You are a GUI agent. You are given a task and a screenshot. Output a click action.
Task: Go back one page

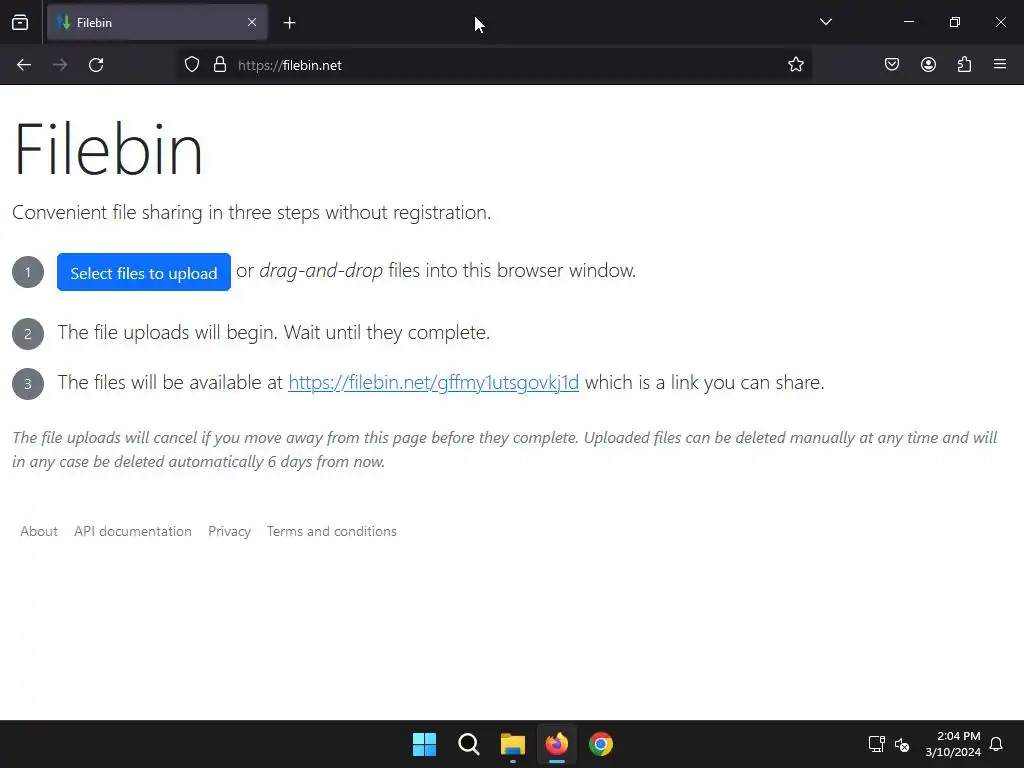coord(24,65)
